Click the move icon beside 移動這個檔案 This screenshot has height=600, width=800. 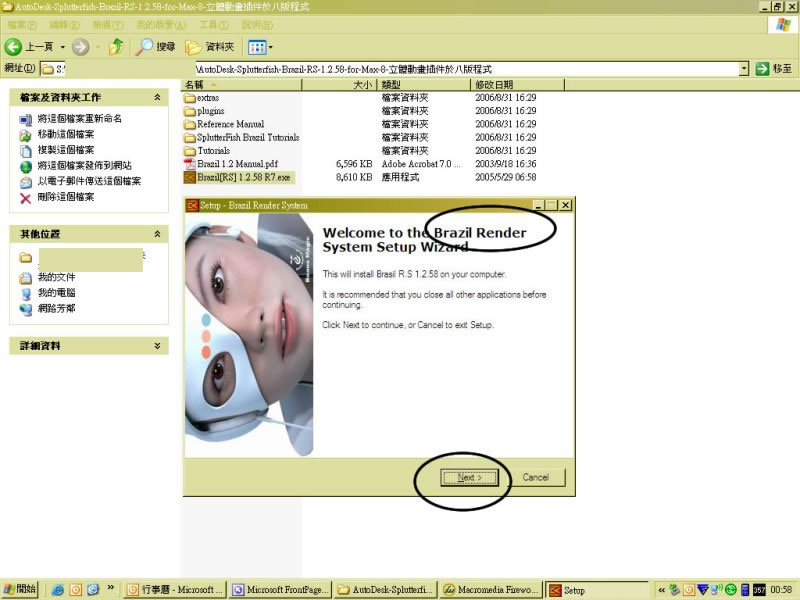click(x=26, y=135)
